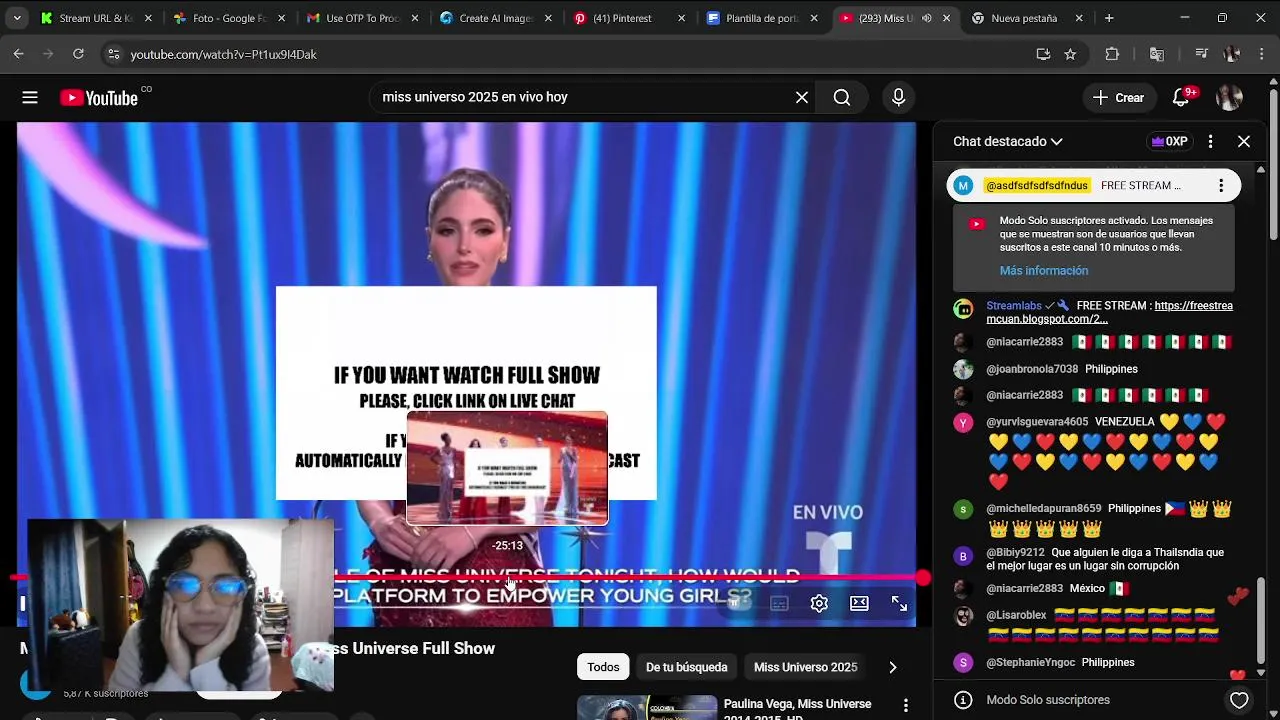Screen dimensions: 1280x720
Task: Click the red seek bar over the video
Action: pyautogui.click(x=466, y=578)
